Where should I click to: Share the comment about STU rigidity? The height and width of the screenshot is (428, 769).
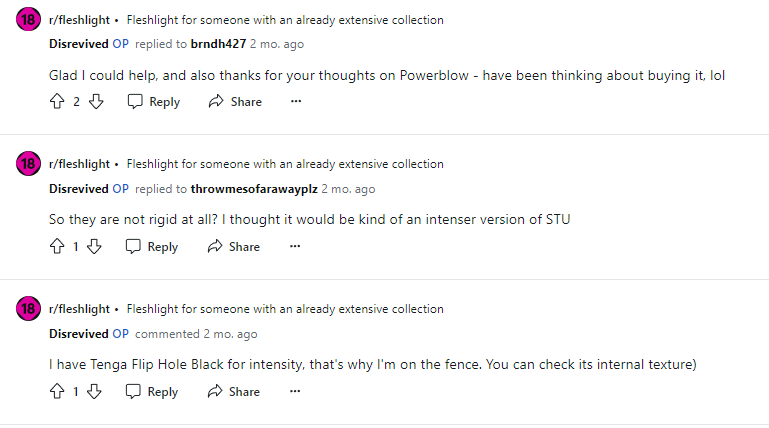(x=234, y=247)
